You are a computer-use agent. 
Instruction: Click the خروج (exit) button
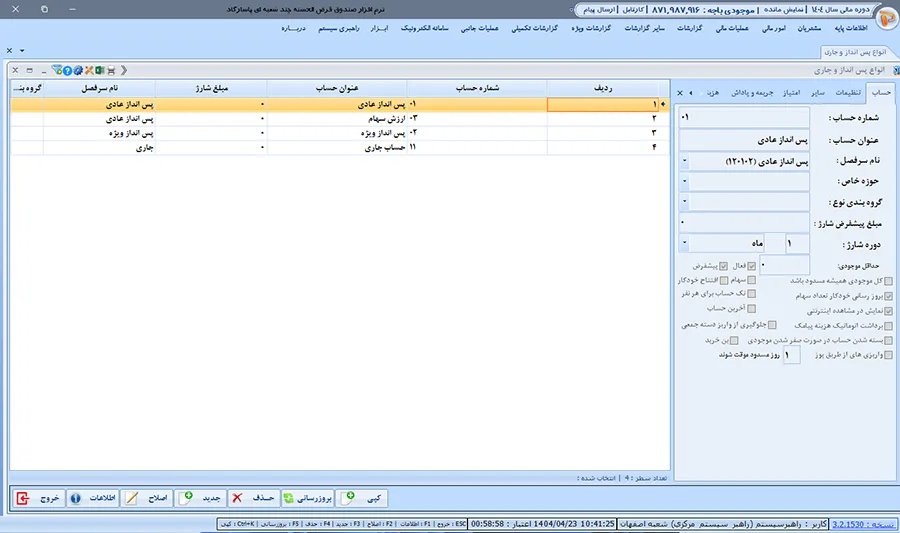click(39, 498)
